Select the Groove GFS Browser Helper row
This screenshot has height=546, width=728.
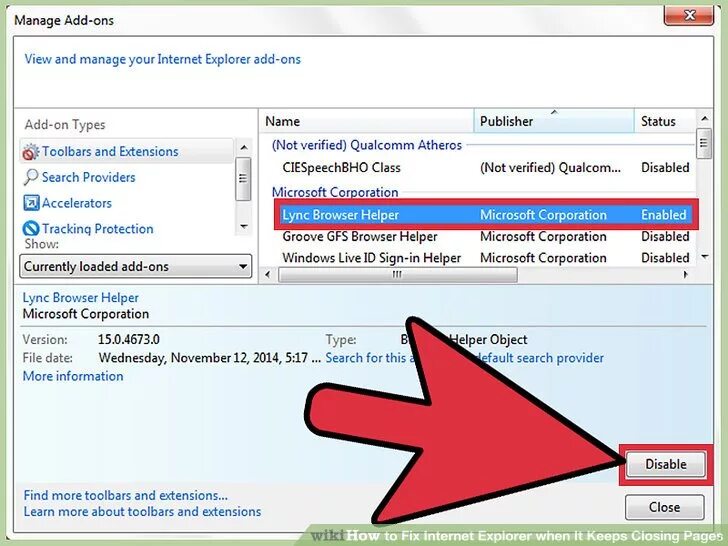tap(486, 237)
